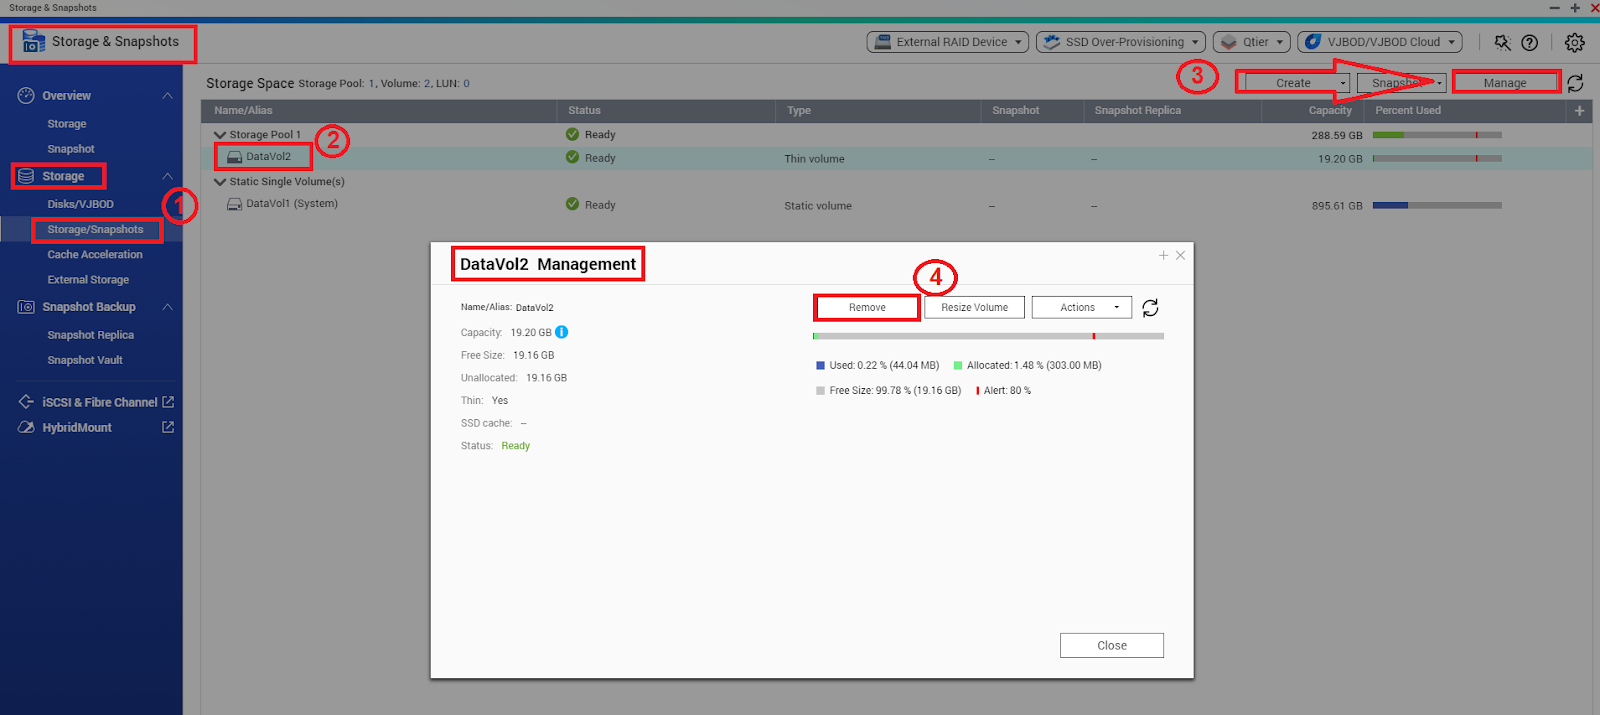Expand the SSD Over-Provisioning dropdown
The height and width of the screenshot is (715, 1600).
pyautogui.click(x=1120, y=42)
